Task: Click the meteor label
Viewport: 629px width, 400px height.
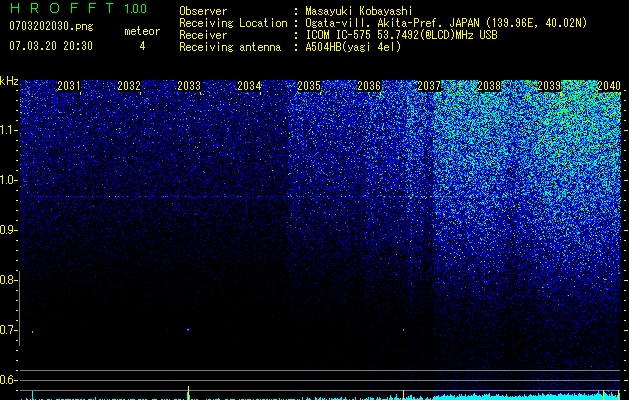Action: (142, 31)
